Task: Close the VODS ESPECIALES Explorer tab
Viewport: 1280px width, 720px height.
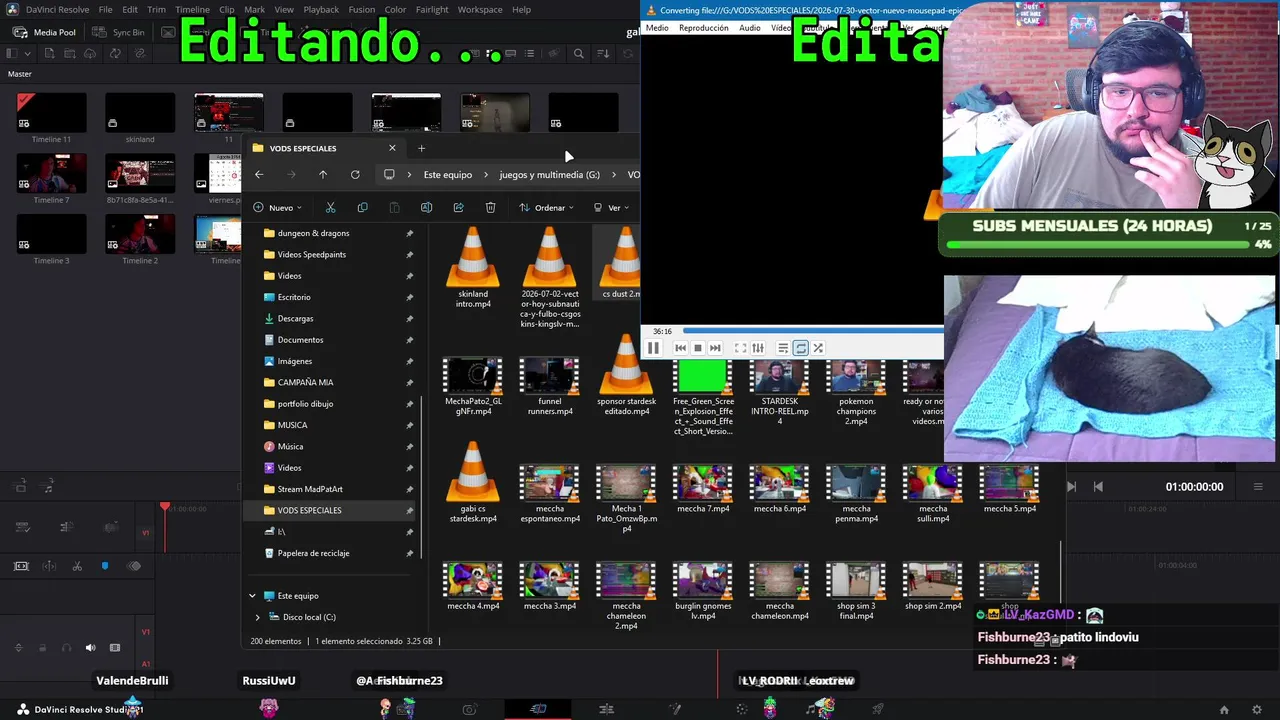Action: click(x=392, y=148)
